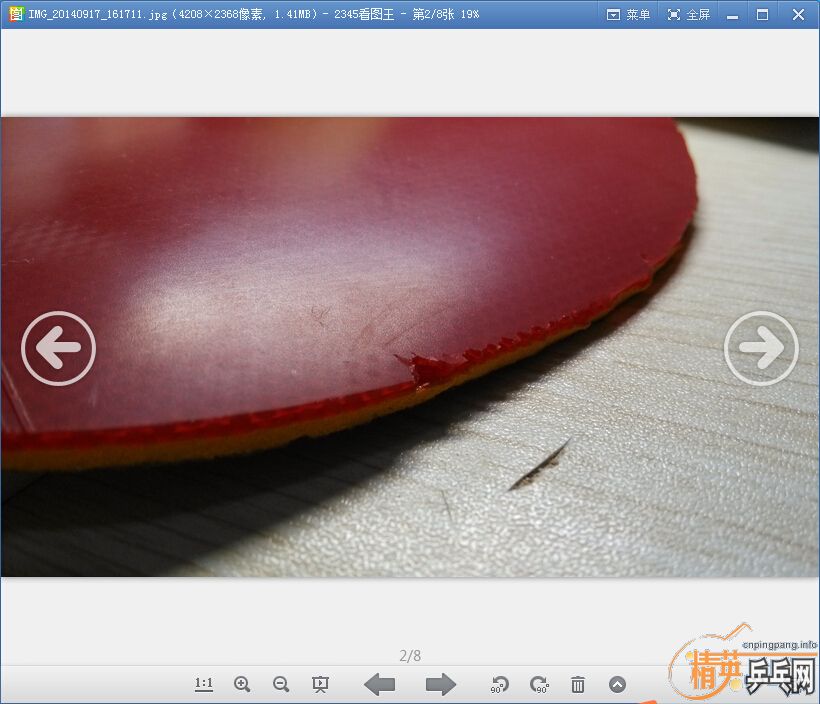820x704 pixels.
Task: Click the large right arrow overlay on the photo
Action: point(761,348)
